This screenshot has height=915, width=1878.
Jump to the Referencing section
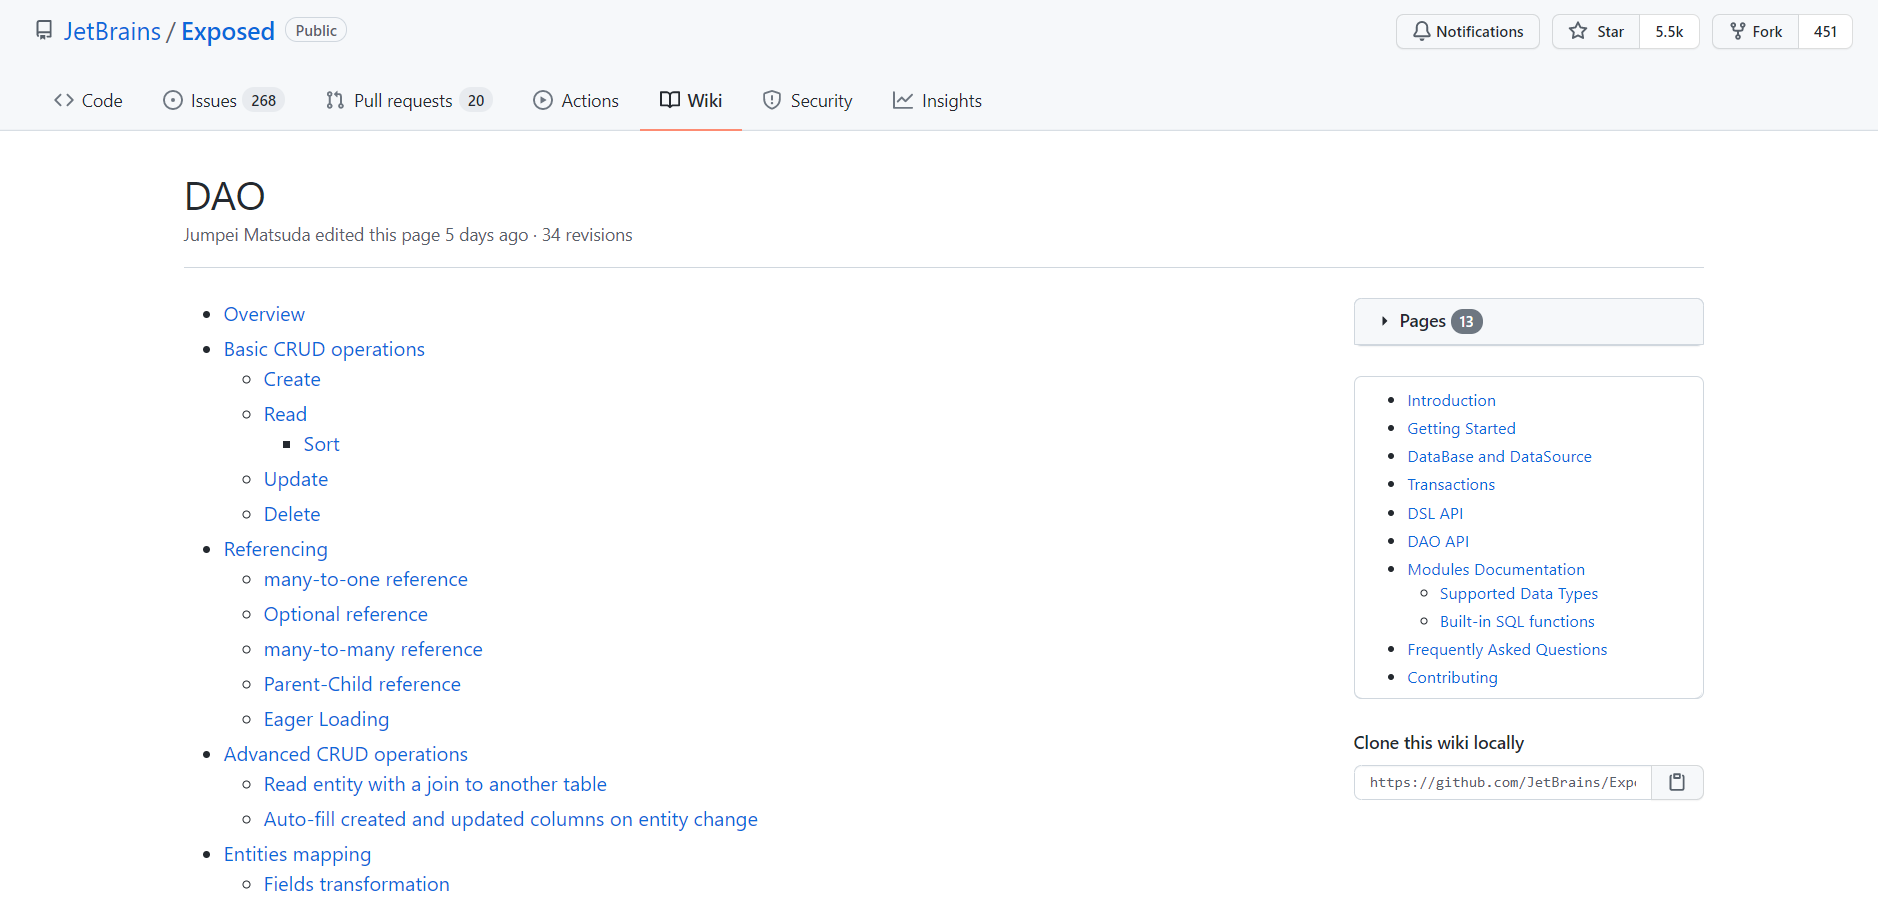coord(276,549)
